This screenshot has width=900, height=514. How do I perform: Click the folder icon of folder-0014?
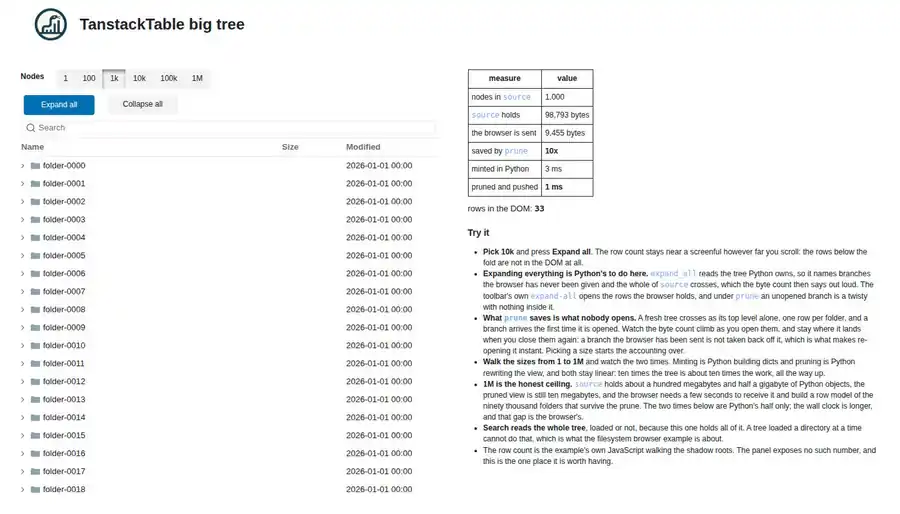tap(36, 418)
